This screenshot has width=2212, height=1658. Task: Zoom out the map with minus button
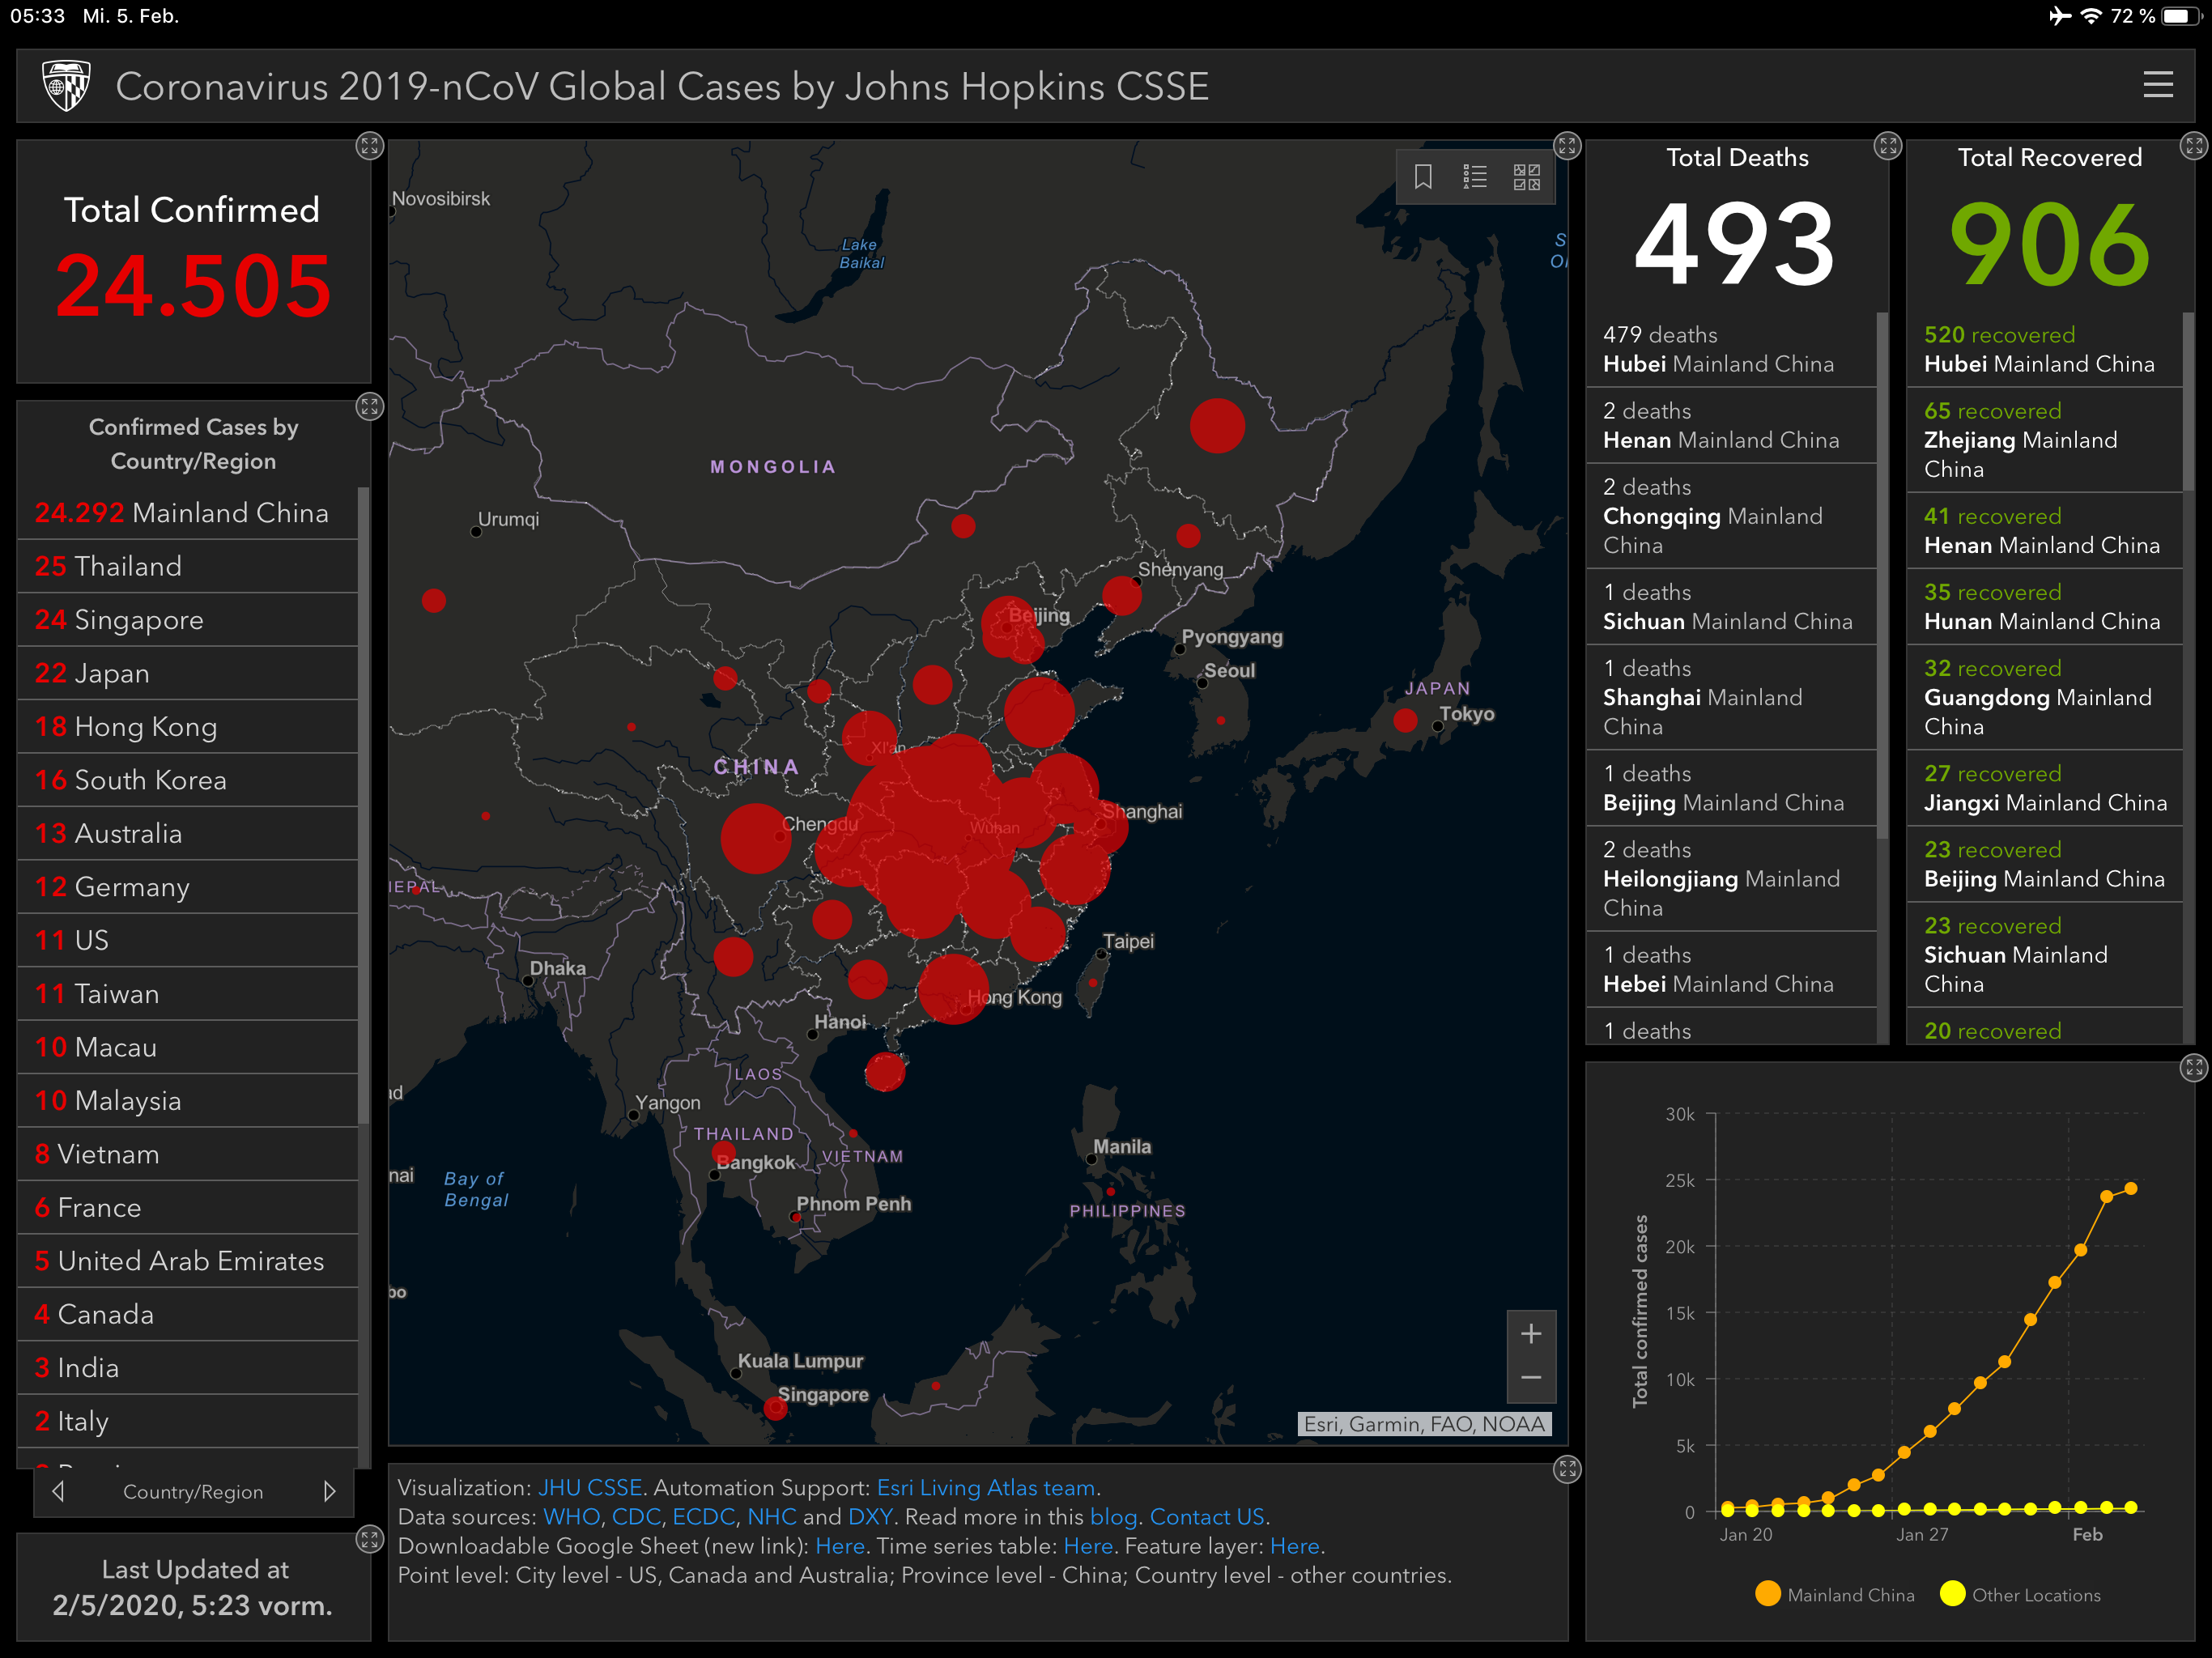click(x=1530, y=1378)
